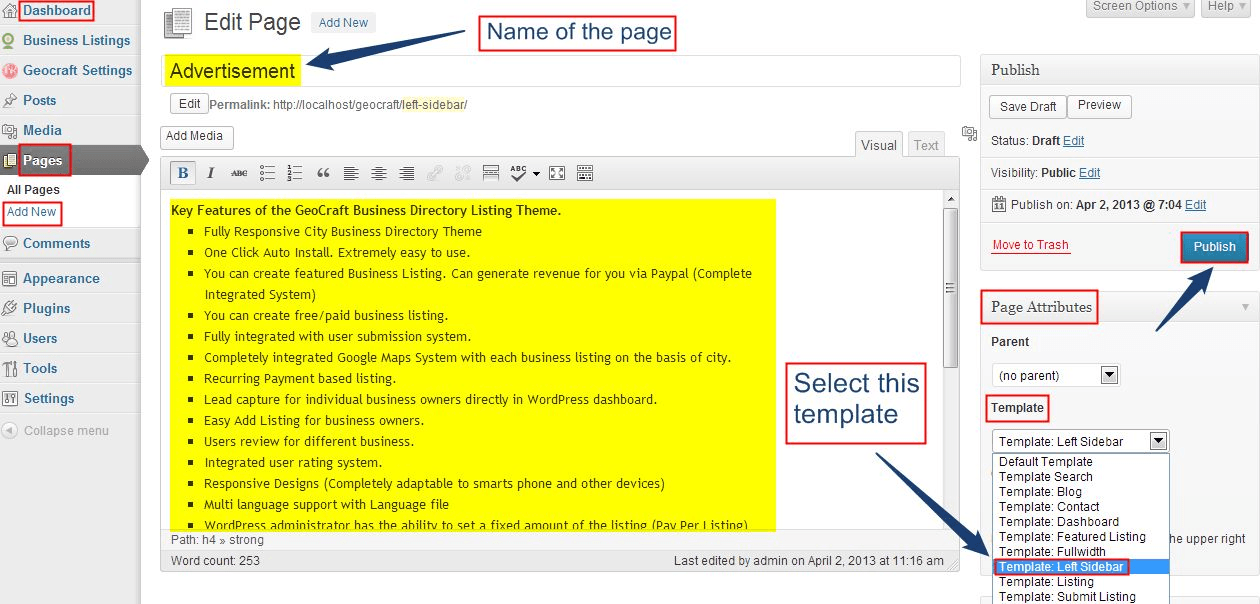
Task: Switch to the Visual editor tab
Action: (x=879, y=145)
